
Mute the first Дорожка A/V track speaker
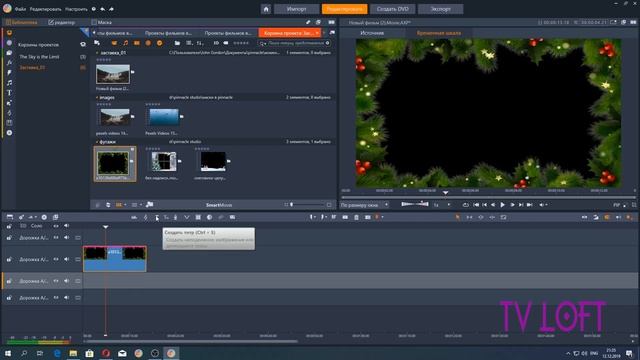point(67,238)
